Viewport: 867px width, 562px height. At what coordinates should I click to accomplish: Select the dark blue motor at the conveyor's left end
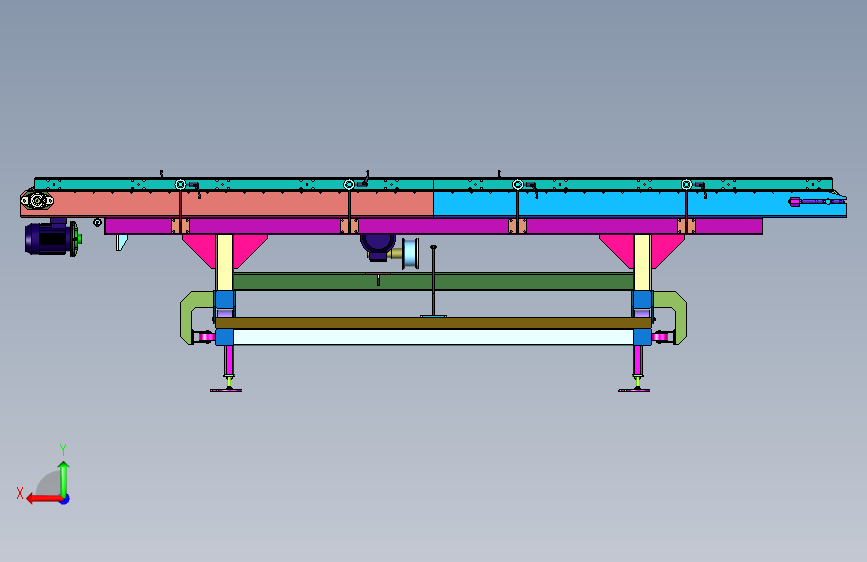(50, 238)
